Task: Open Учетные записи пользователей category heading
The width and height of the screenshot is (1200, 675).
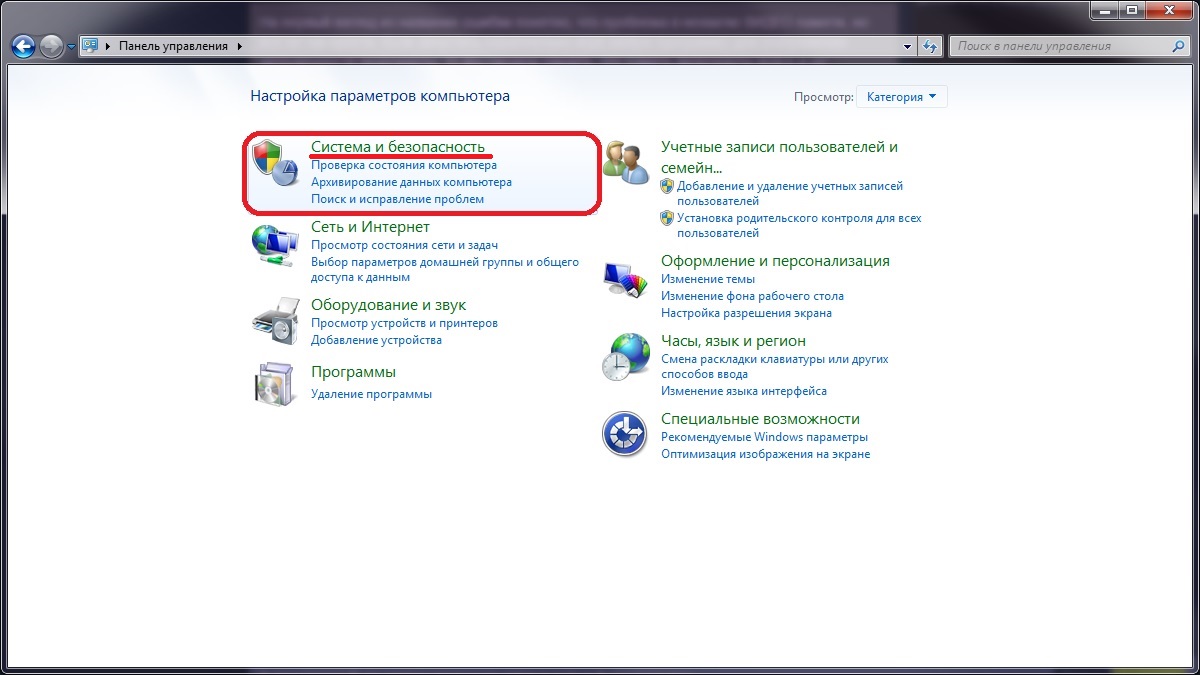Action: click(779, 157)
